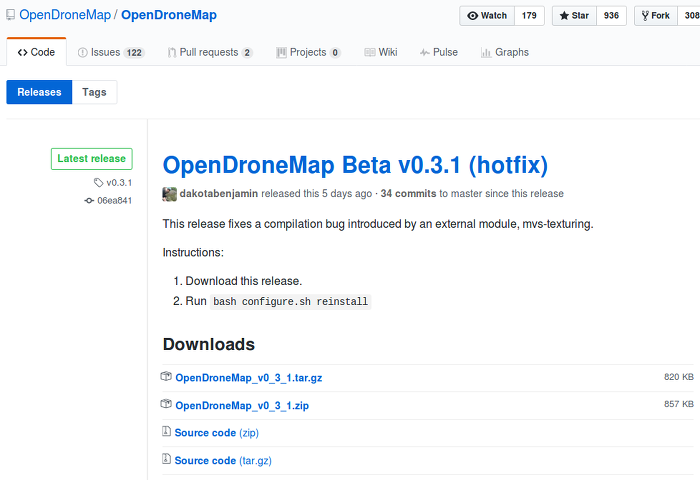Click the commit icon beside 06ea841

(89, 200)
